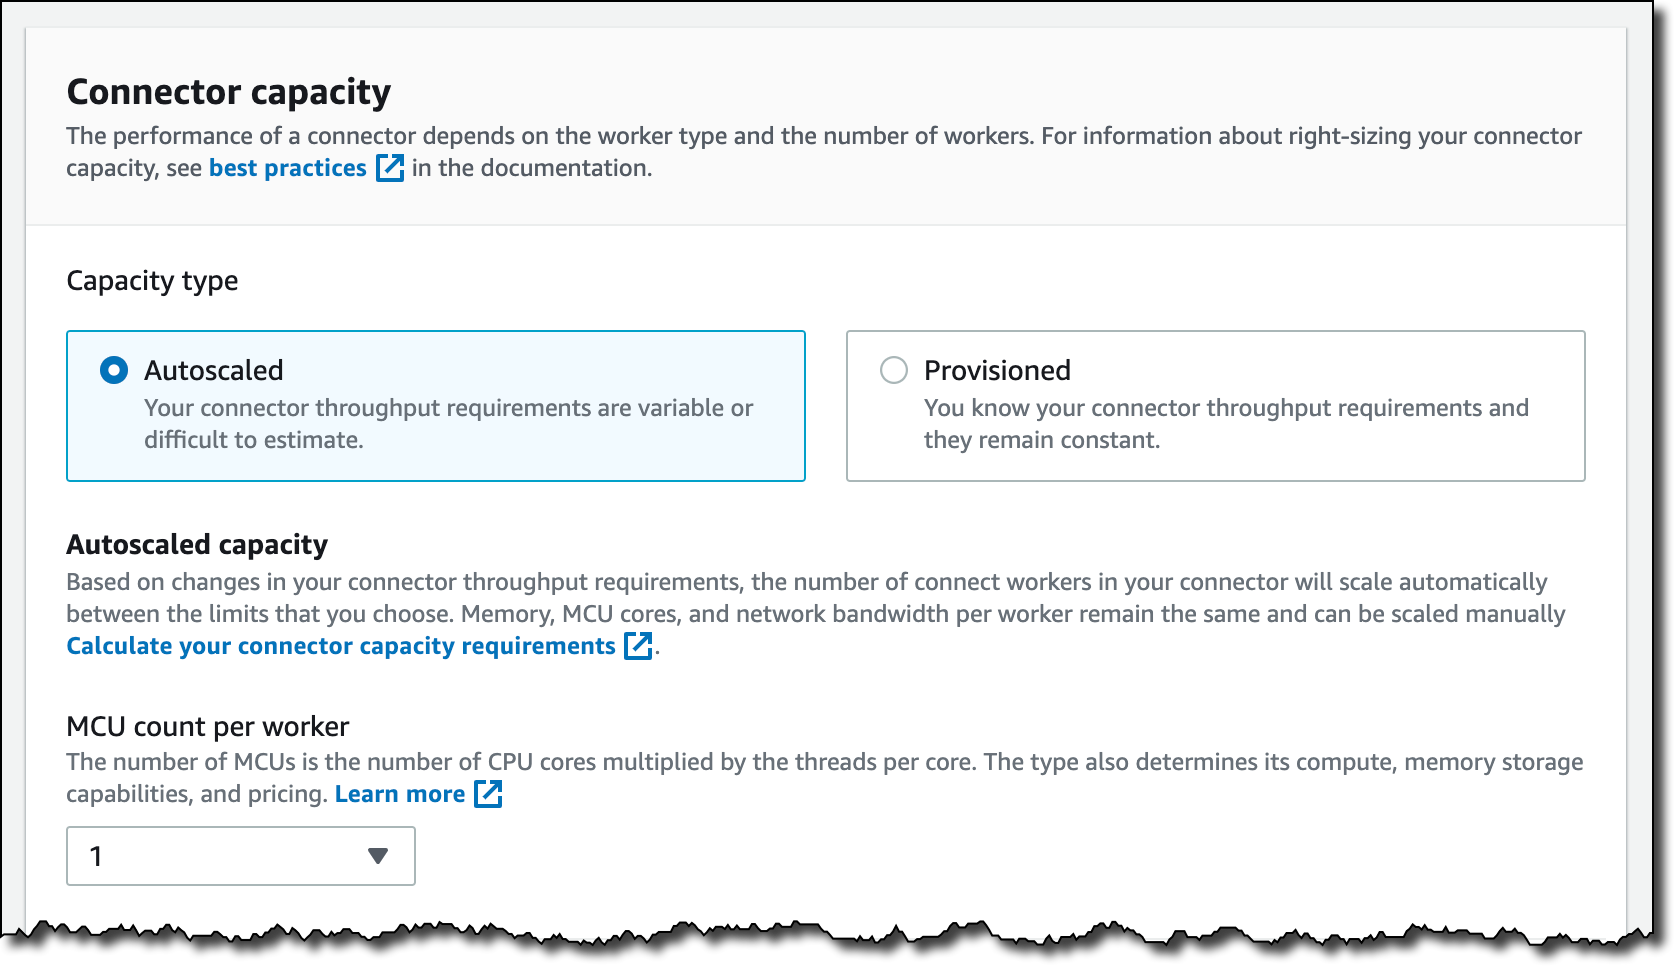Viewport: 1674px width, 966px height.
Task: Click the "Autoscaled capacity" subheading
Action: pyautogui.click(x=197, y=544)
